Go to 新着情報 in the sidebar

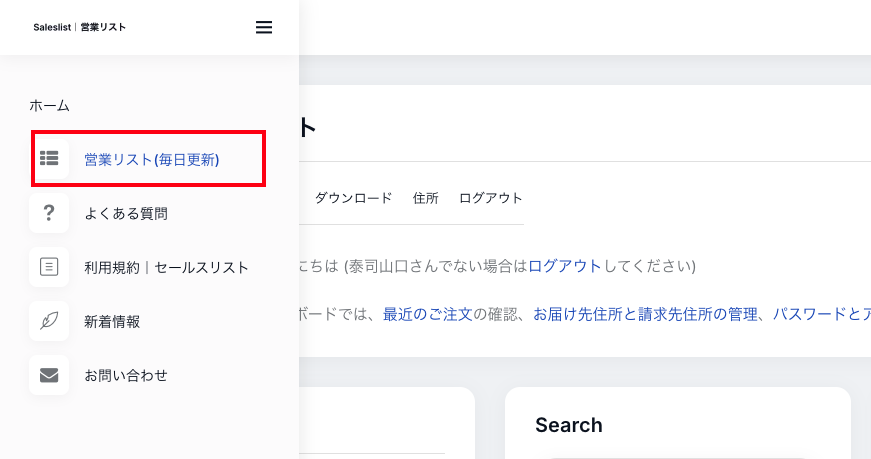point(112,321)
